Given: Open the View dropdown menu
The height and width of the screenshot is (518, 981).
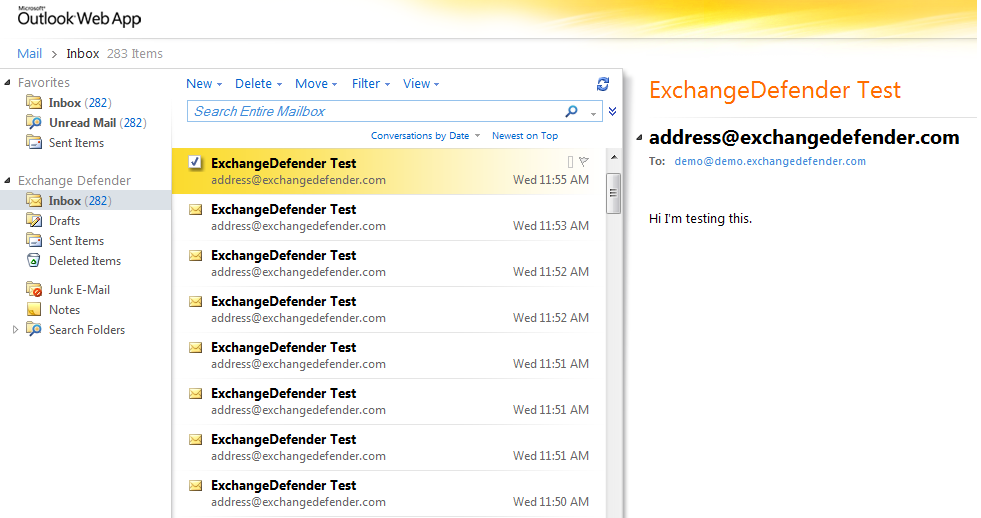Looking at the screenshot, I should 421,84.
